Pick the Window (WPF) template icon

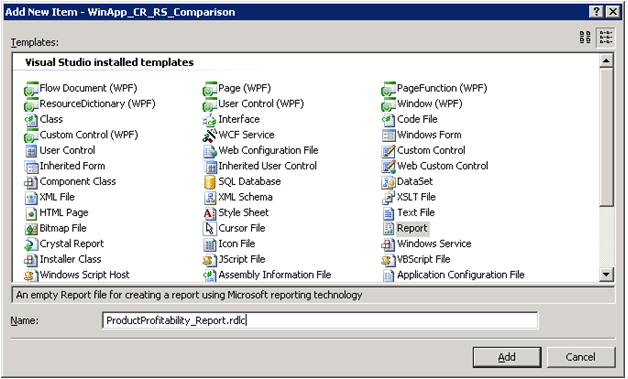(x=388, y=104)
